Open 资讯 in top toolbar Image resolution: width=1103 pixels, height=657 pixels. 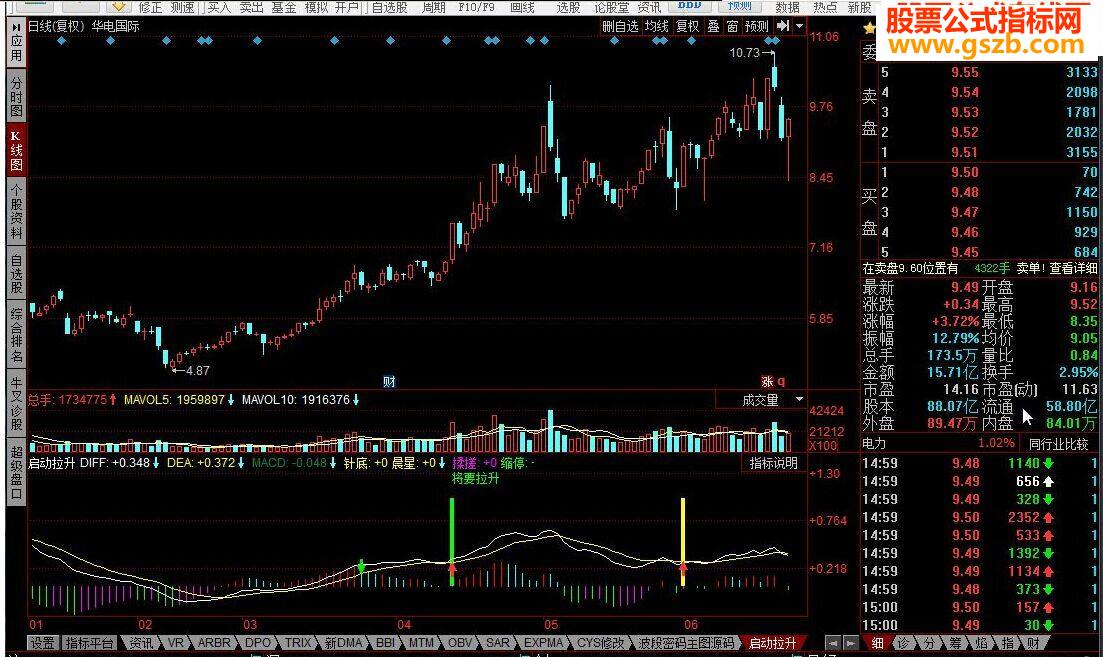649,7
